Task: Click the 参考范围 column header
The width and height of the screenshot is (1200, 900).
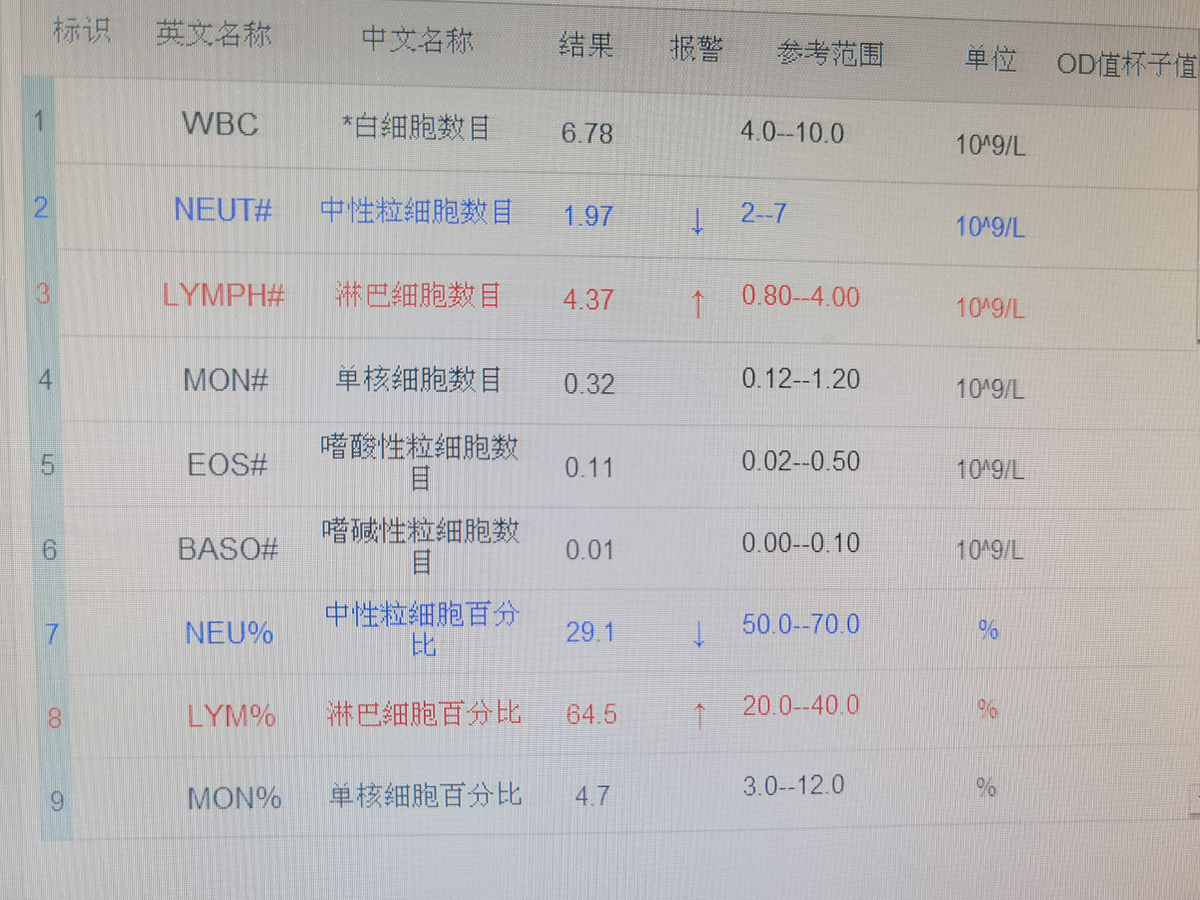Action: pos(830,53)
